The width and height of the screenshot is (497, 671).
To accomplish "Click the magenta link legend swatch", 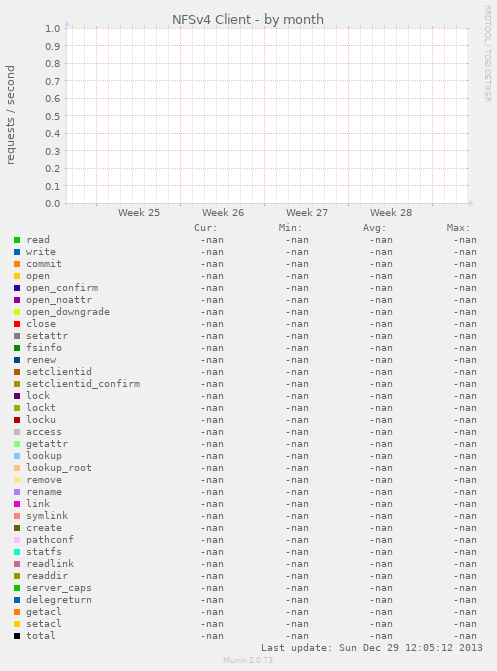I will coord(17,504).
